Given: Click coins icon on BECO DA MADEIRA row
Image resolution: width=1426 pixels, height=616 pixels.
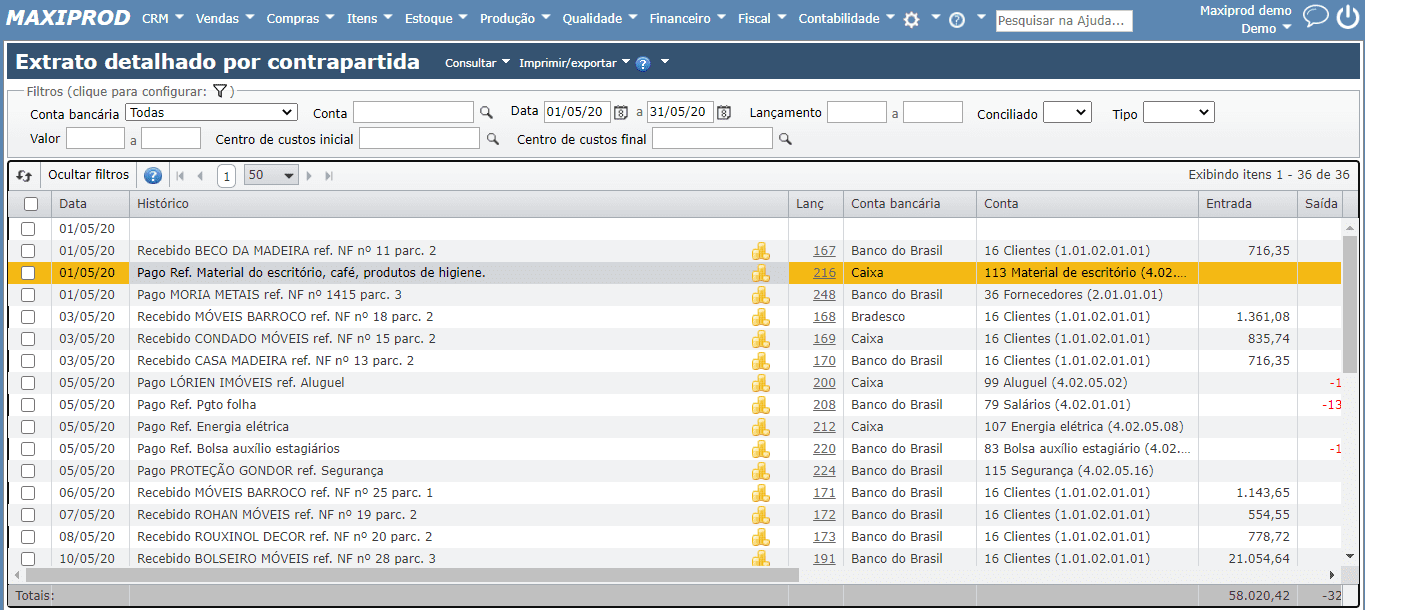Looking at the screenshot, I should point(761,251).
